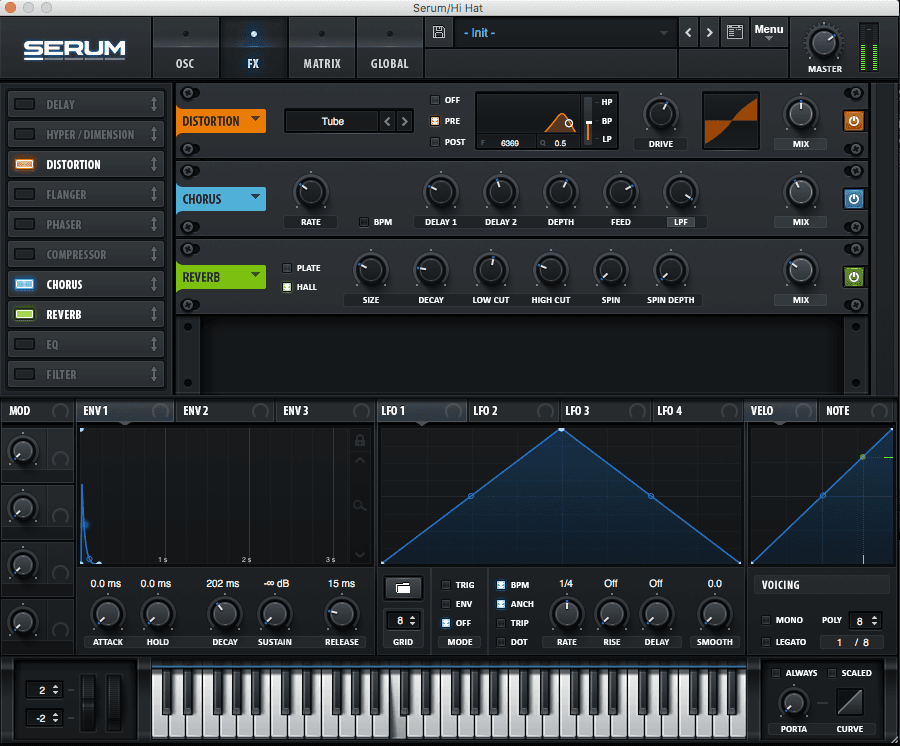
Task: Switch to the GLOBAL tab
Action: point(390,48)
